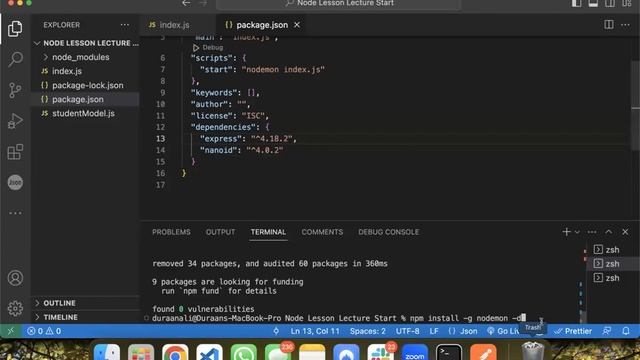The height and width of the screenshot is (360, 640).
Task: Expand the node_modules folder
Action: 86,57
